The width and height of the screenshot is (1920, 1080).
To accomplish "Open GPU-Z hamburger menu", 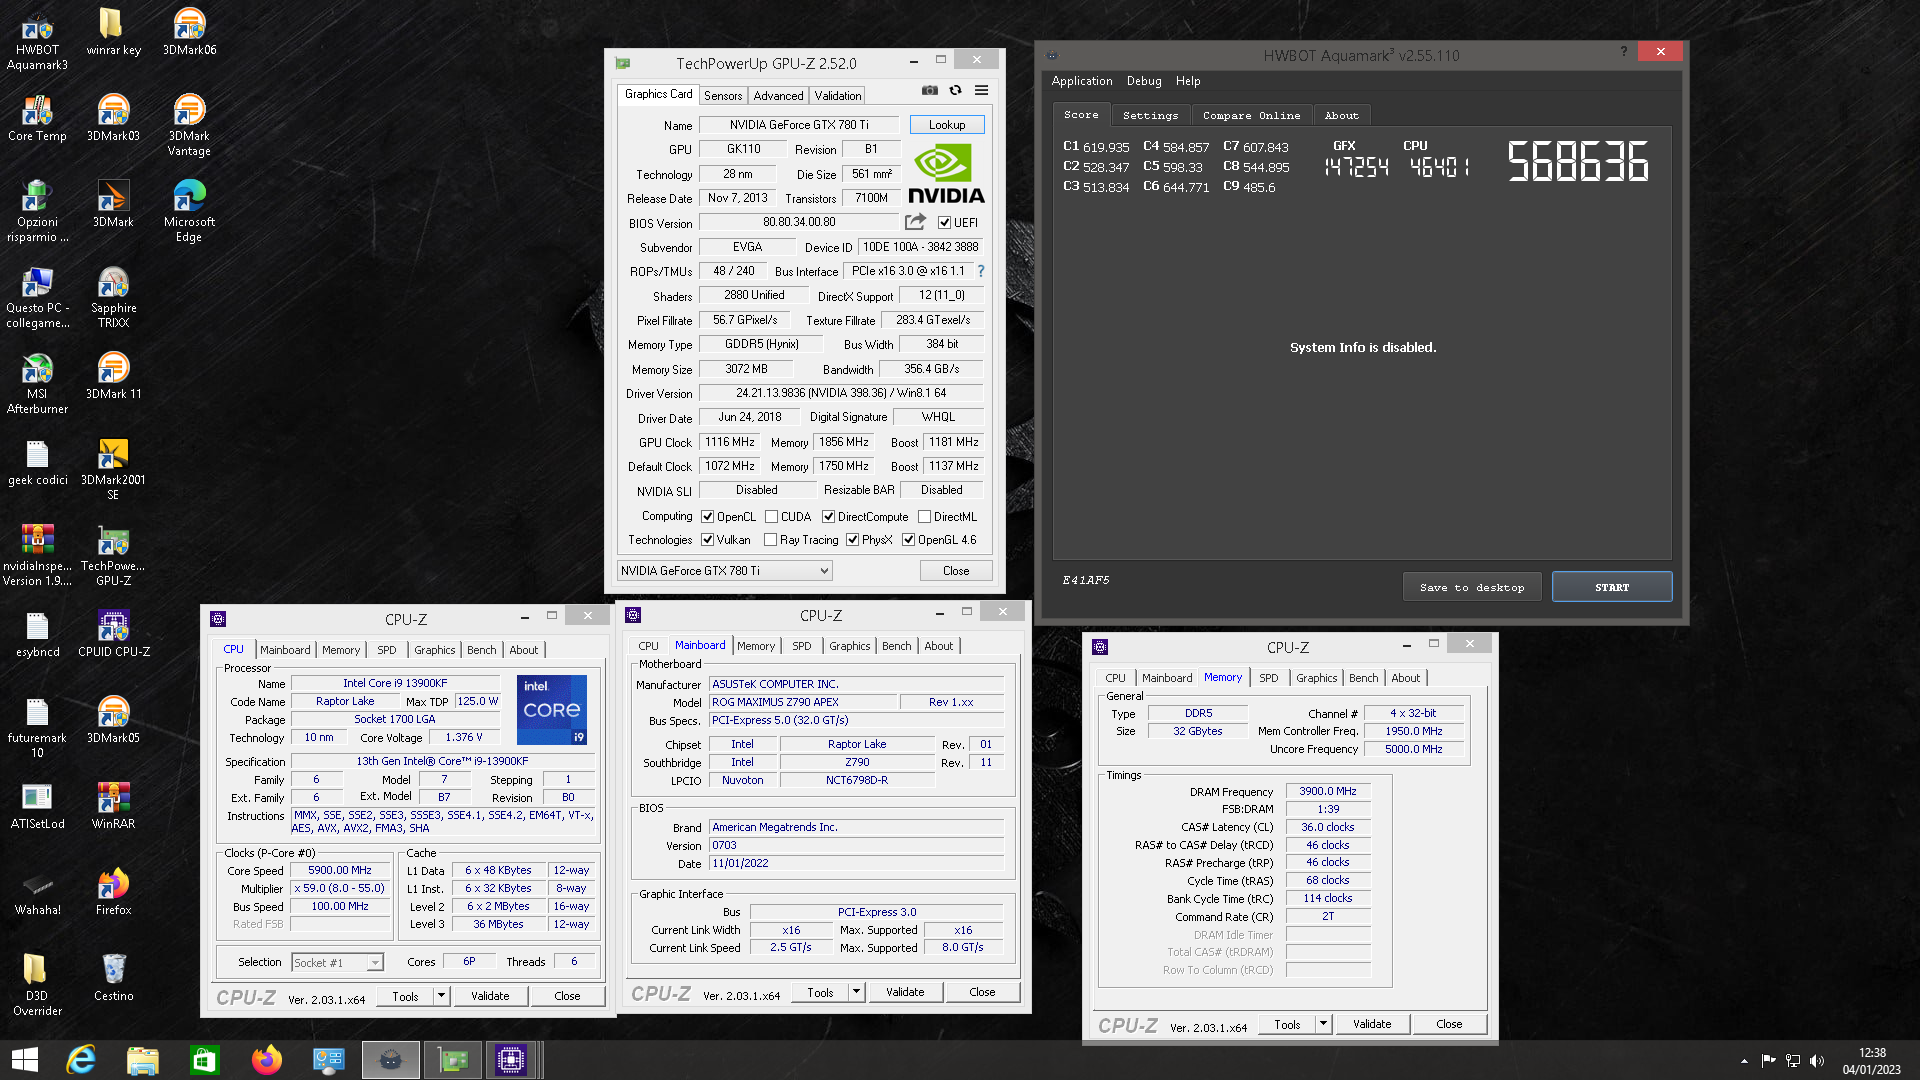I will [982, 90].
